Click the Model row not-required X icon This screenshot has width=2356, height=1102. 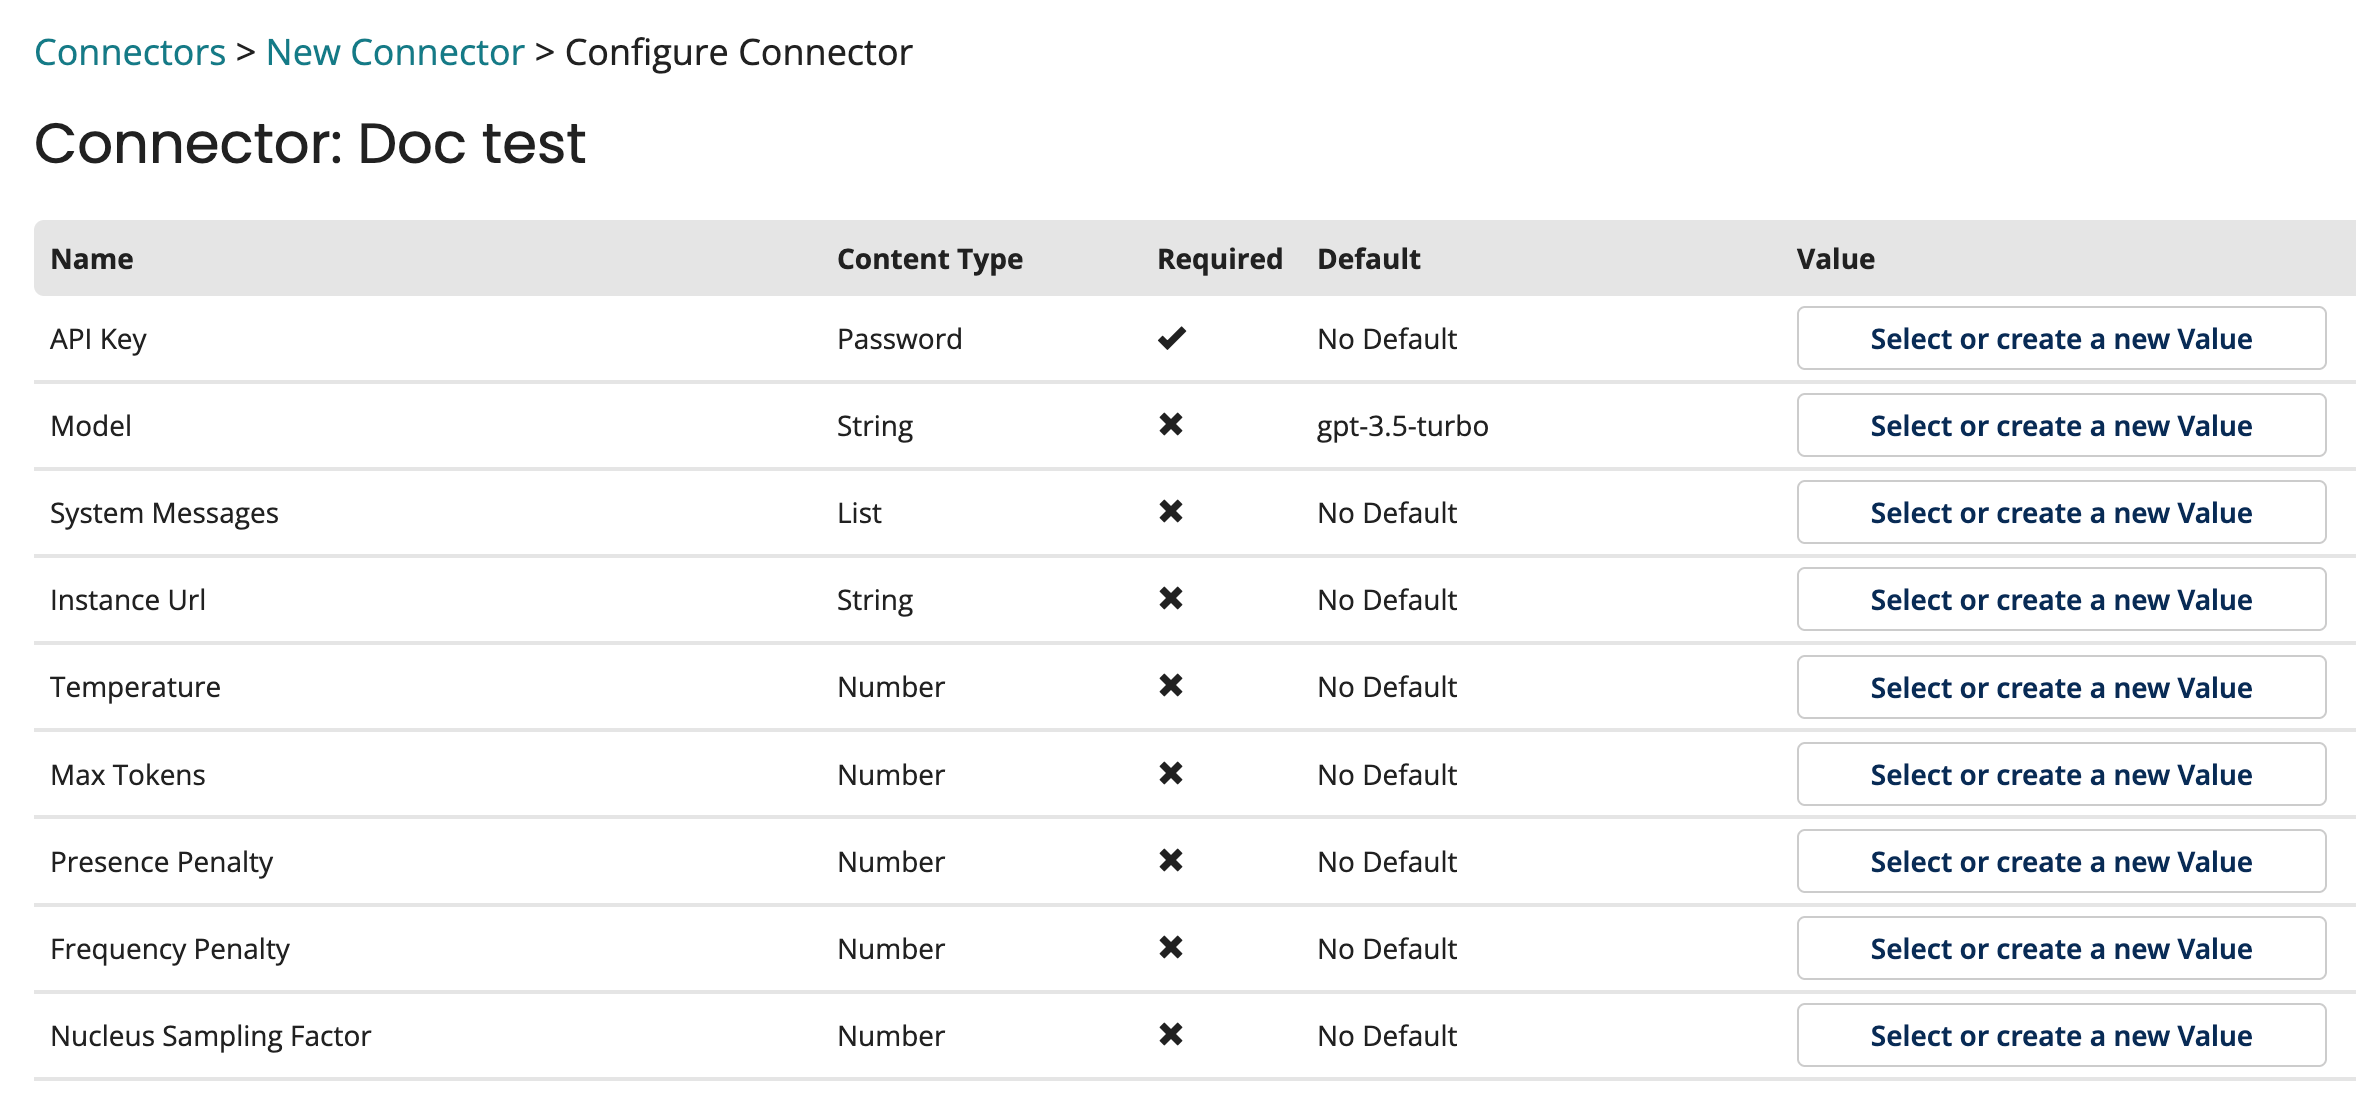1171,425
